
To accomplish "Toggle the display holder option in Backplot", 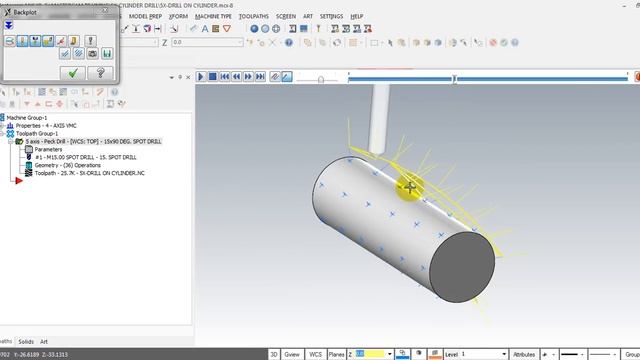I will [x=35, y=41].
